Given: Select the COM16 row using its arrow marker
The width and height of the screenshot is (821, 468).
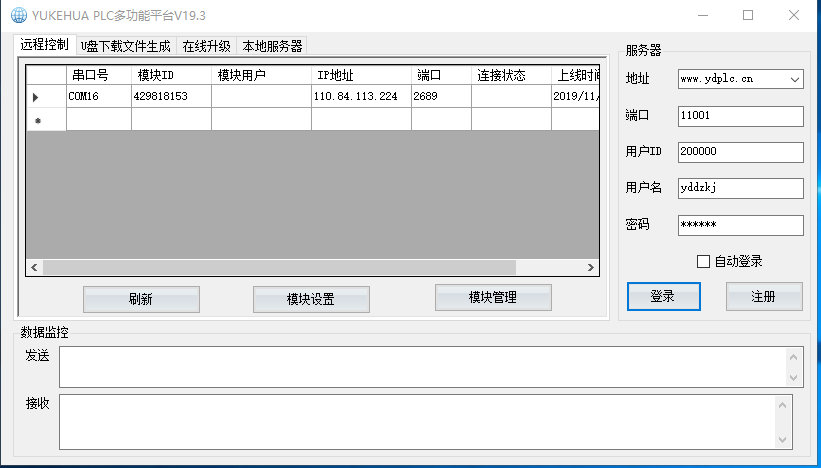Looking at the screenshot, I should (x=37, y=97).
